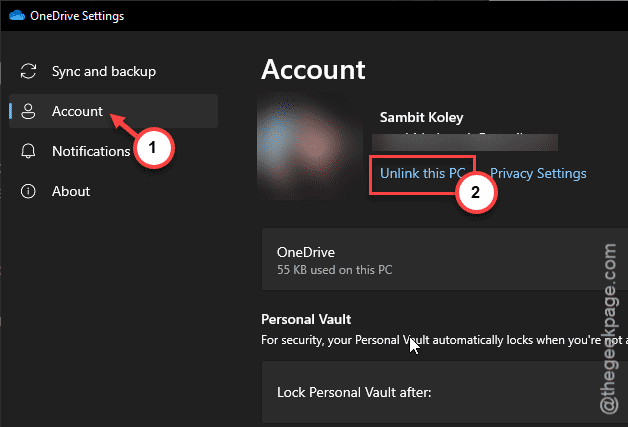This screenshot has height=427, width=628.
Task: Click the 55 KB used on this PC text
Action: 334,270
